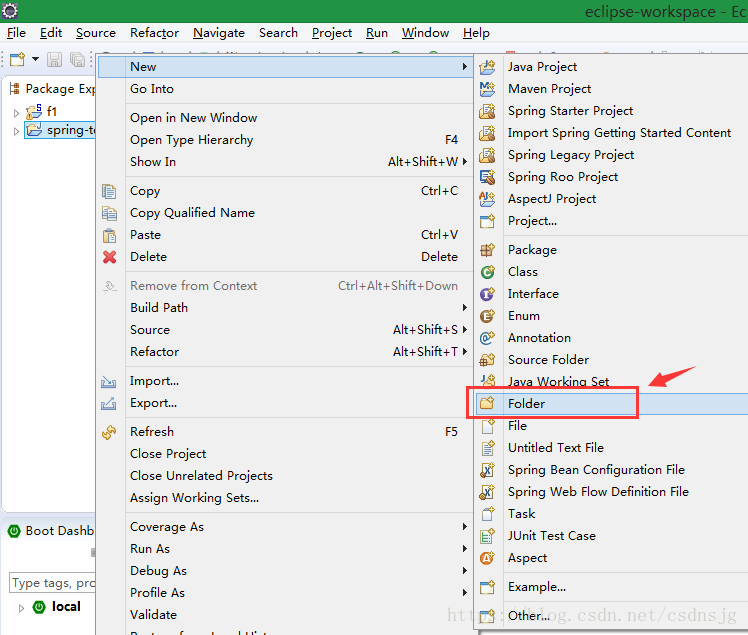Click the orange Aspect icon
Image resolution: width=748 pixels, height=635 pixels.
point(487,558)
